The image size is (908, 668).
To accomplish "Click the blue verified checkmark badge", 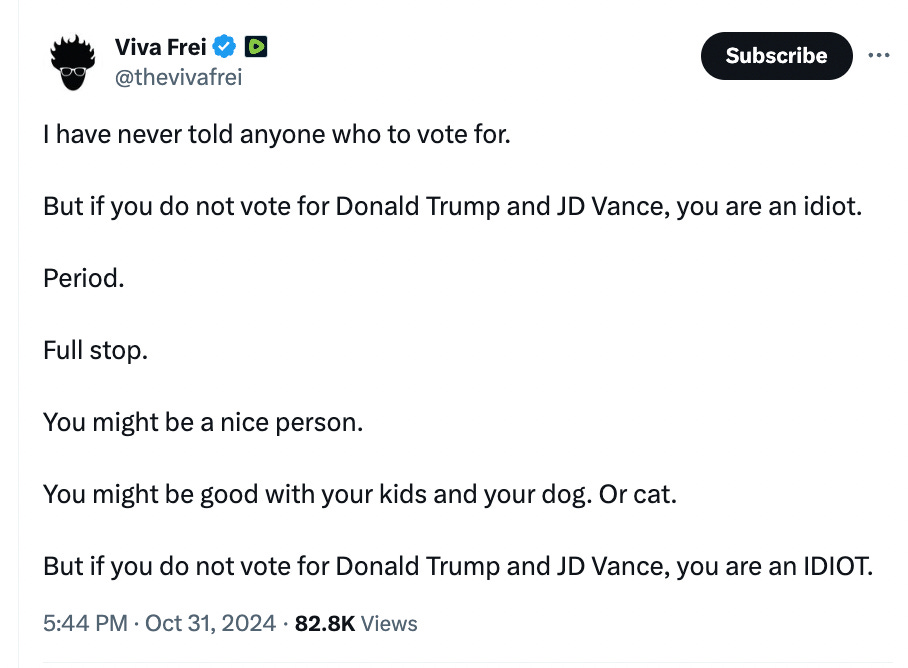I will (x=224, y=46).
